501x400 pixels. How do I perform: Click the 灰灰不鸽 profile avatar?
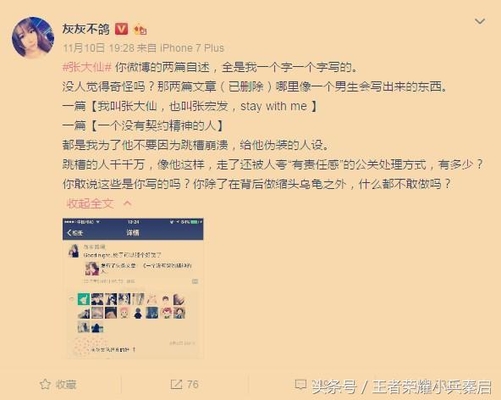(33, 38)
